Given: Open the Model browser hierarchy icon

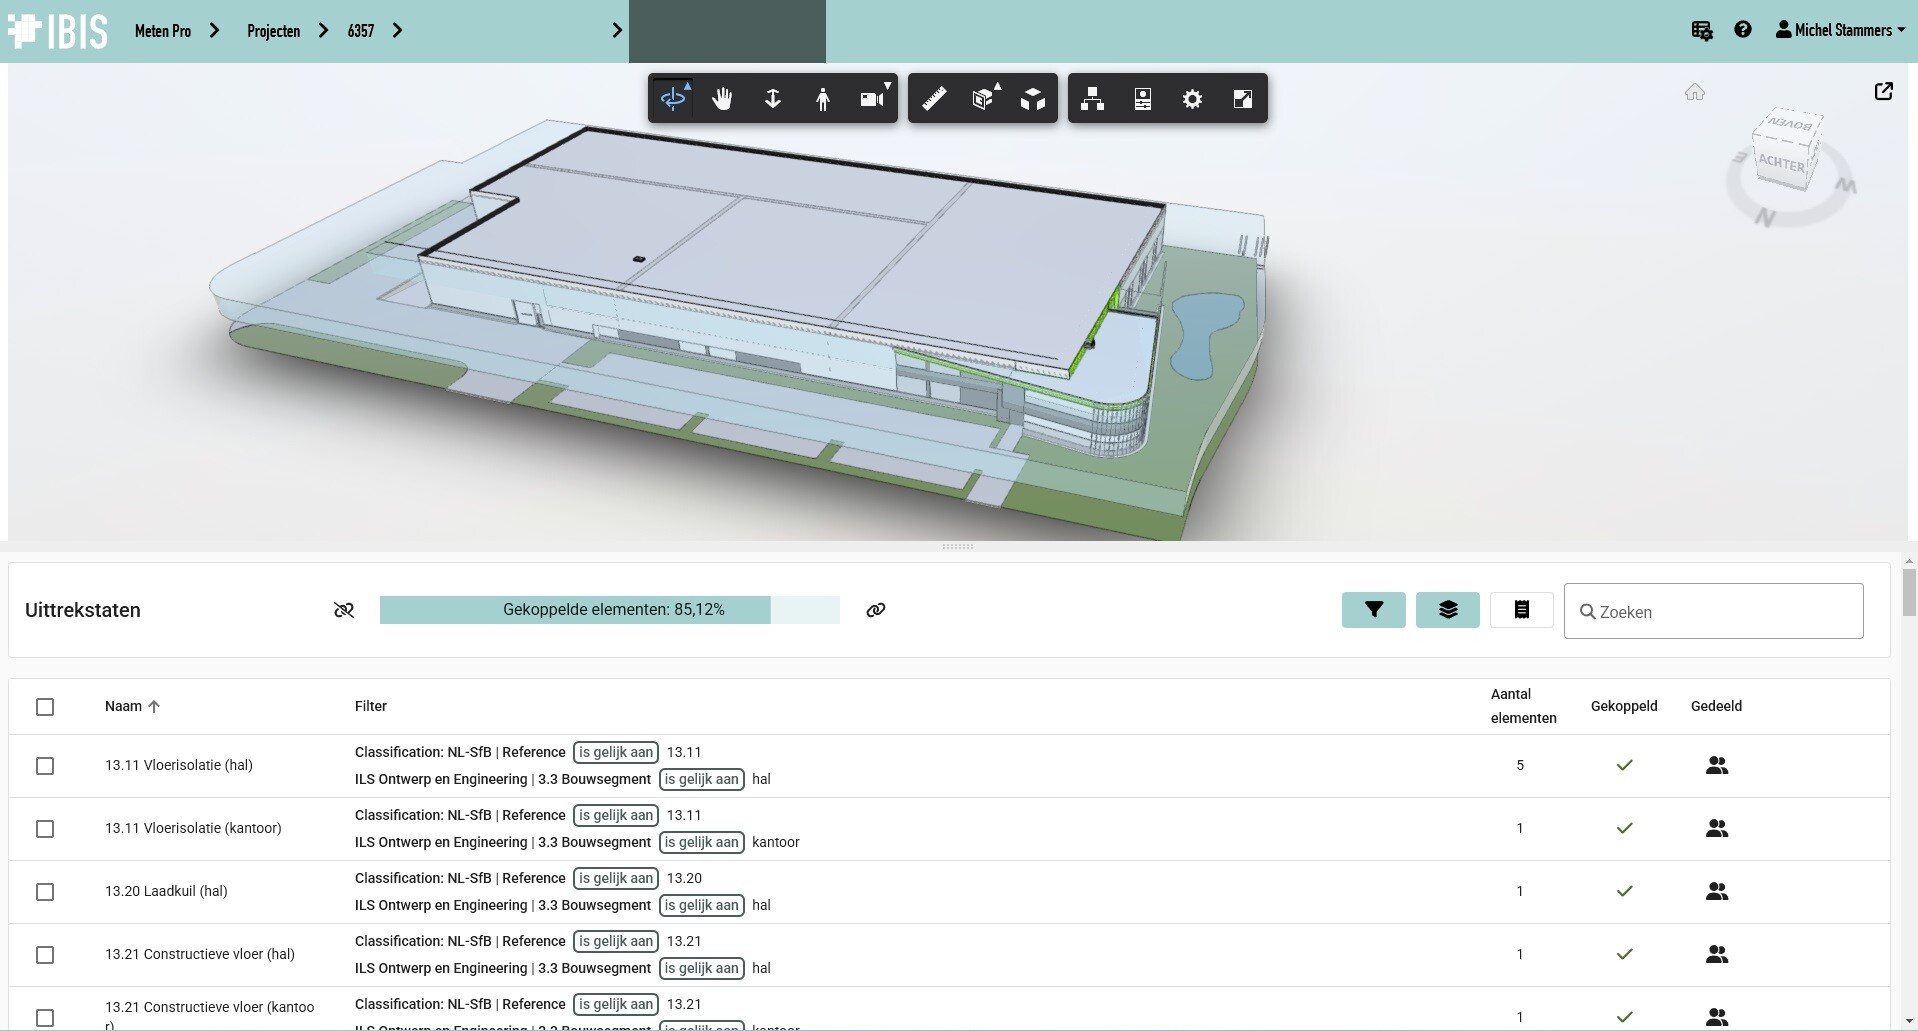Looking at the screenshot, I should pos(1092,99).
